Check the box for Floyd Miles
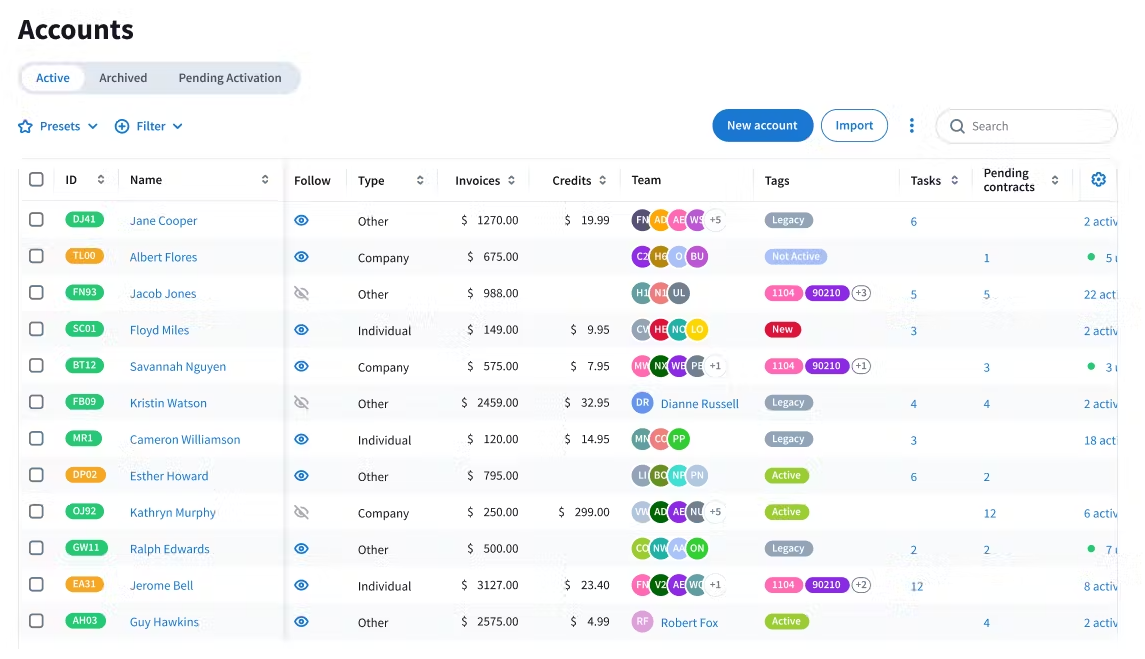The image size is (1145, 659). (x=36, y=329)
